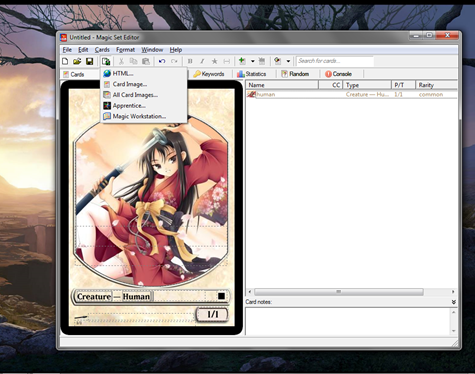Sort card list by P/T column

point(403,85)
